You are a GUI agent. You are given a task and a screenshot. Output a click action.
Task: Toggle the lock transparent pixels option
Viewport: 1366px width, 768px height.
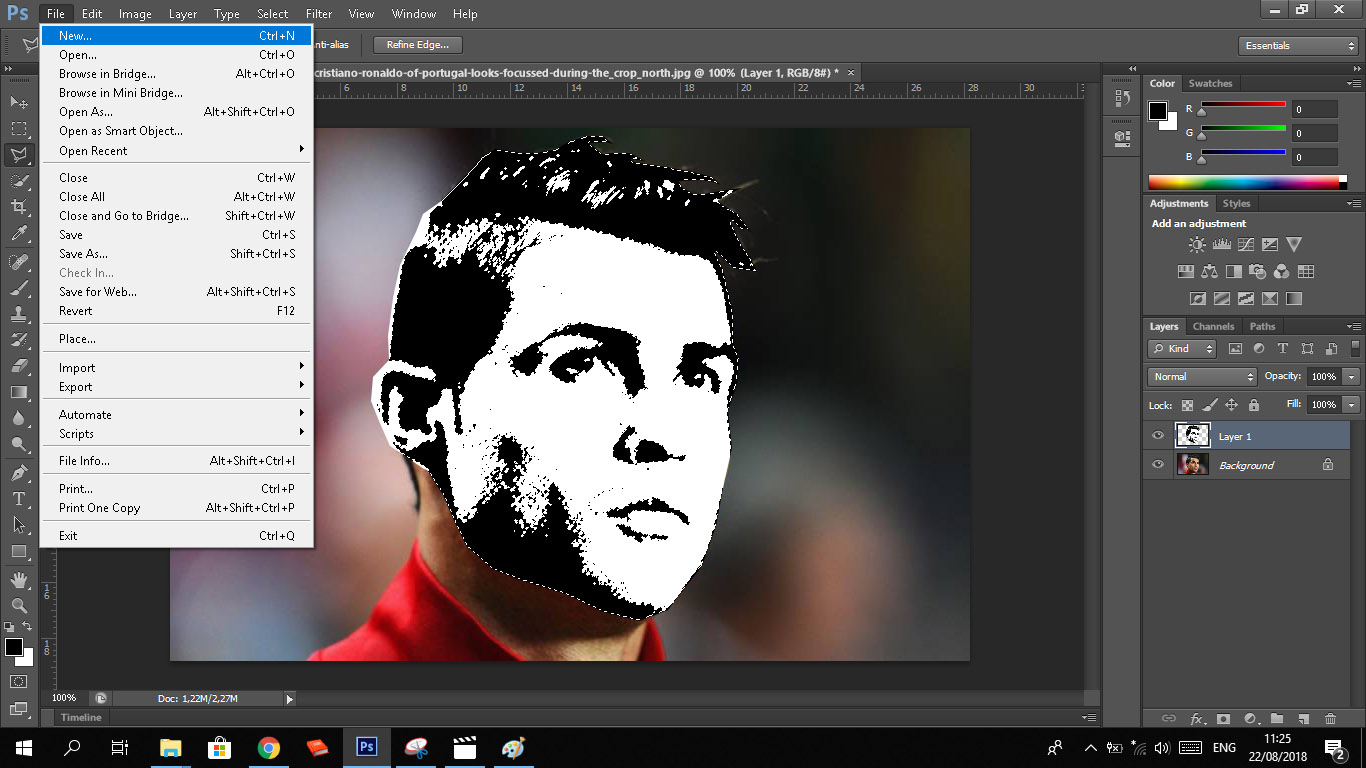coord(1187,405)
